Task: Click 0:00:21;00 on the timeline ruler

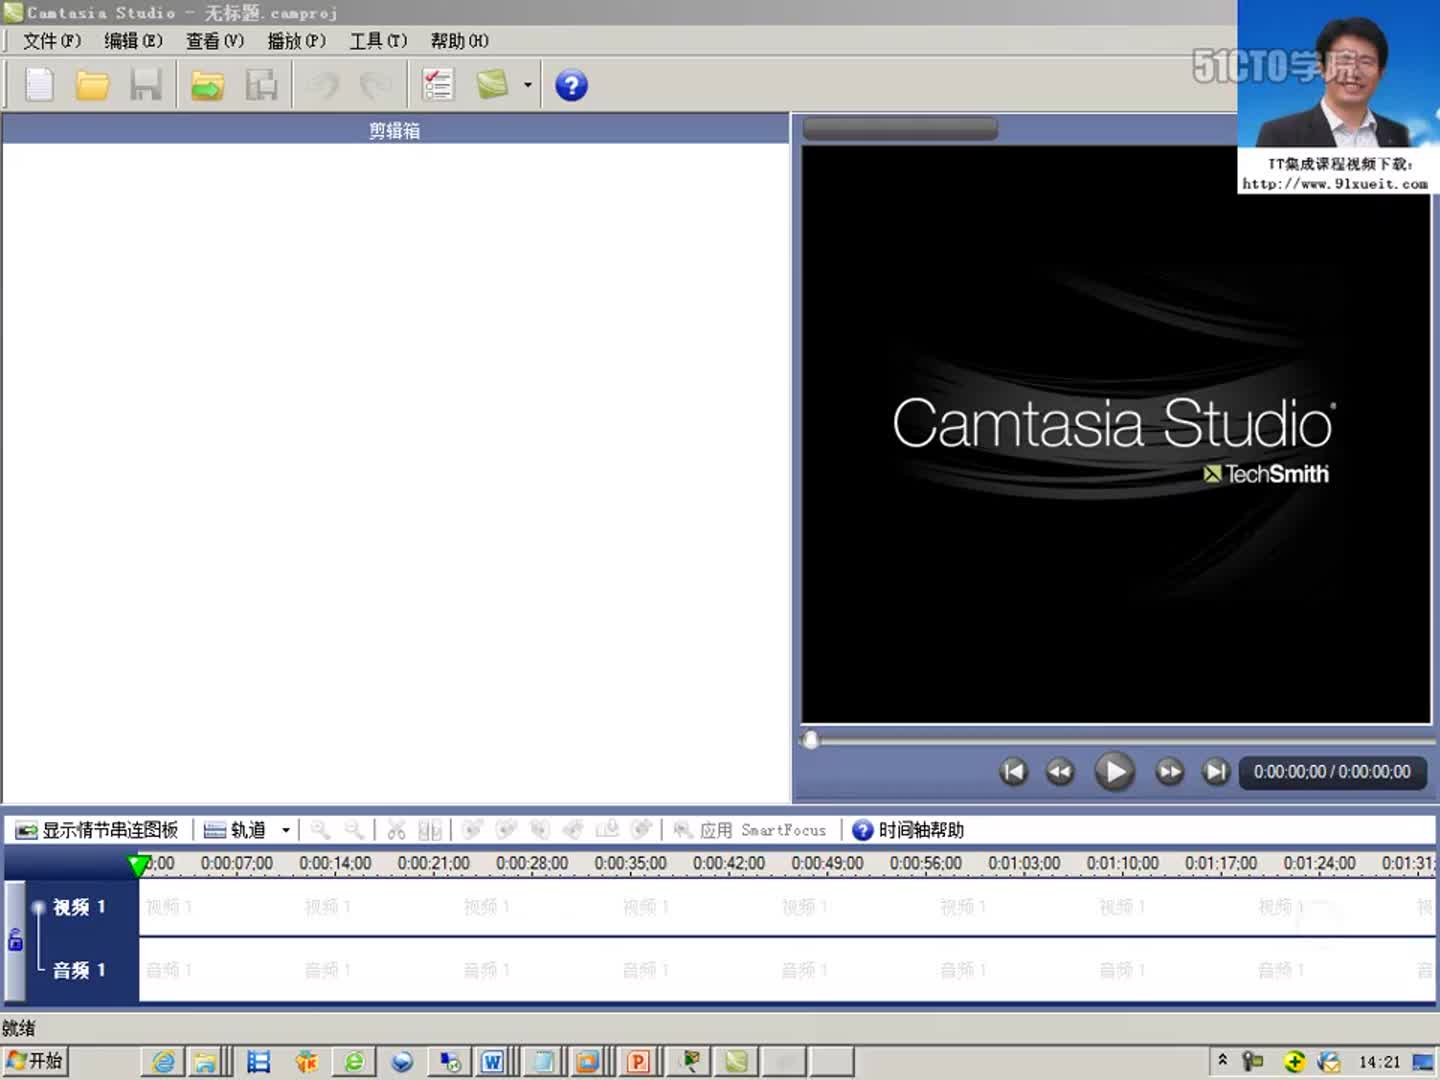Action: pos(433,863)
